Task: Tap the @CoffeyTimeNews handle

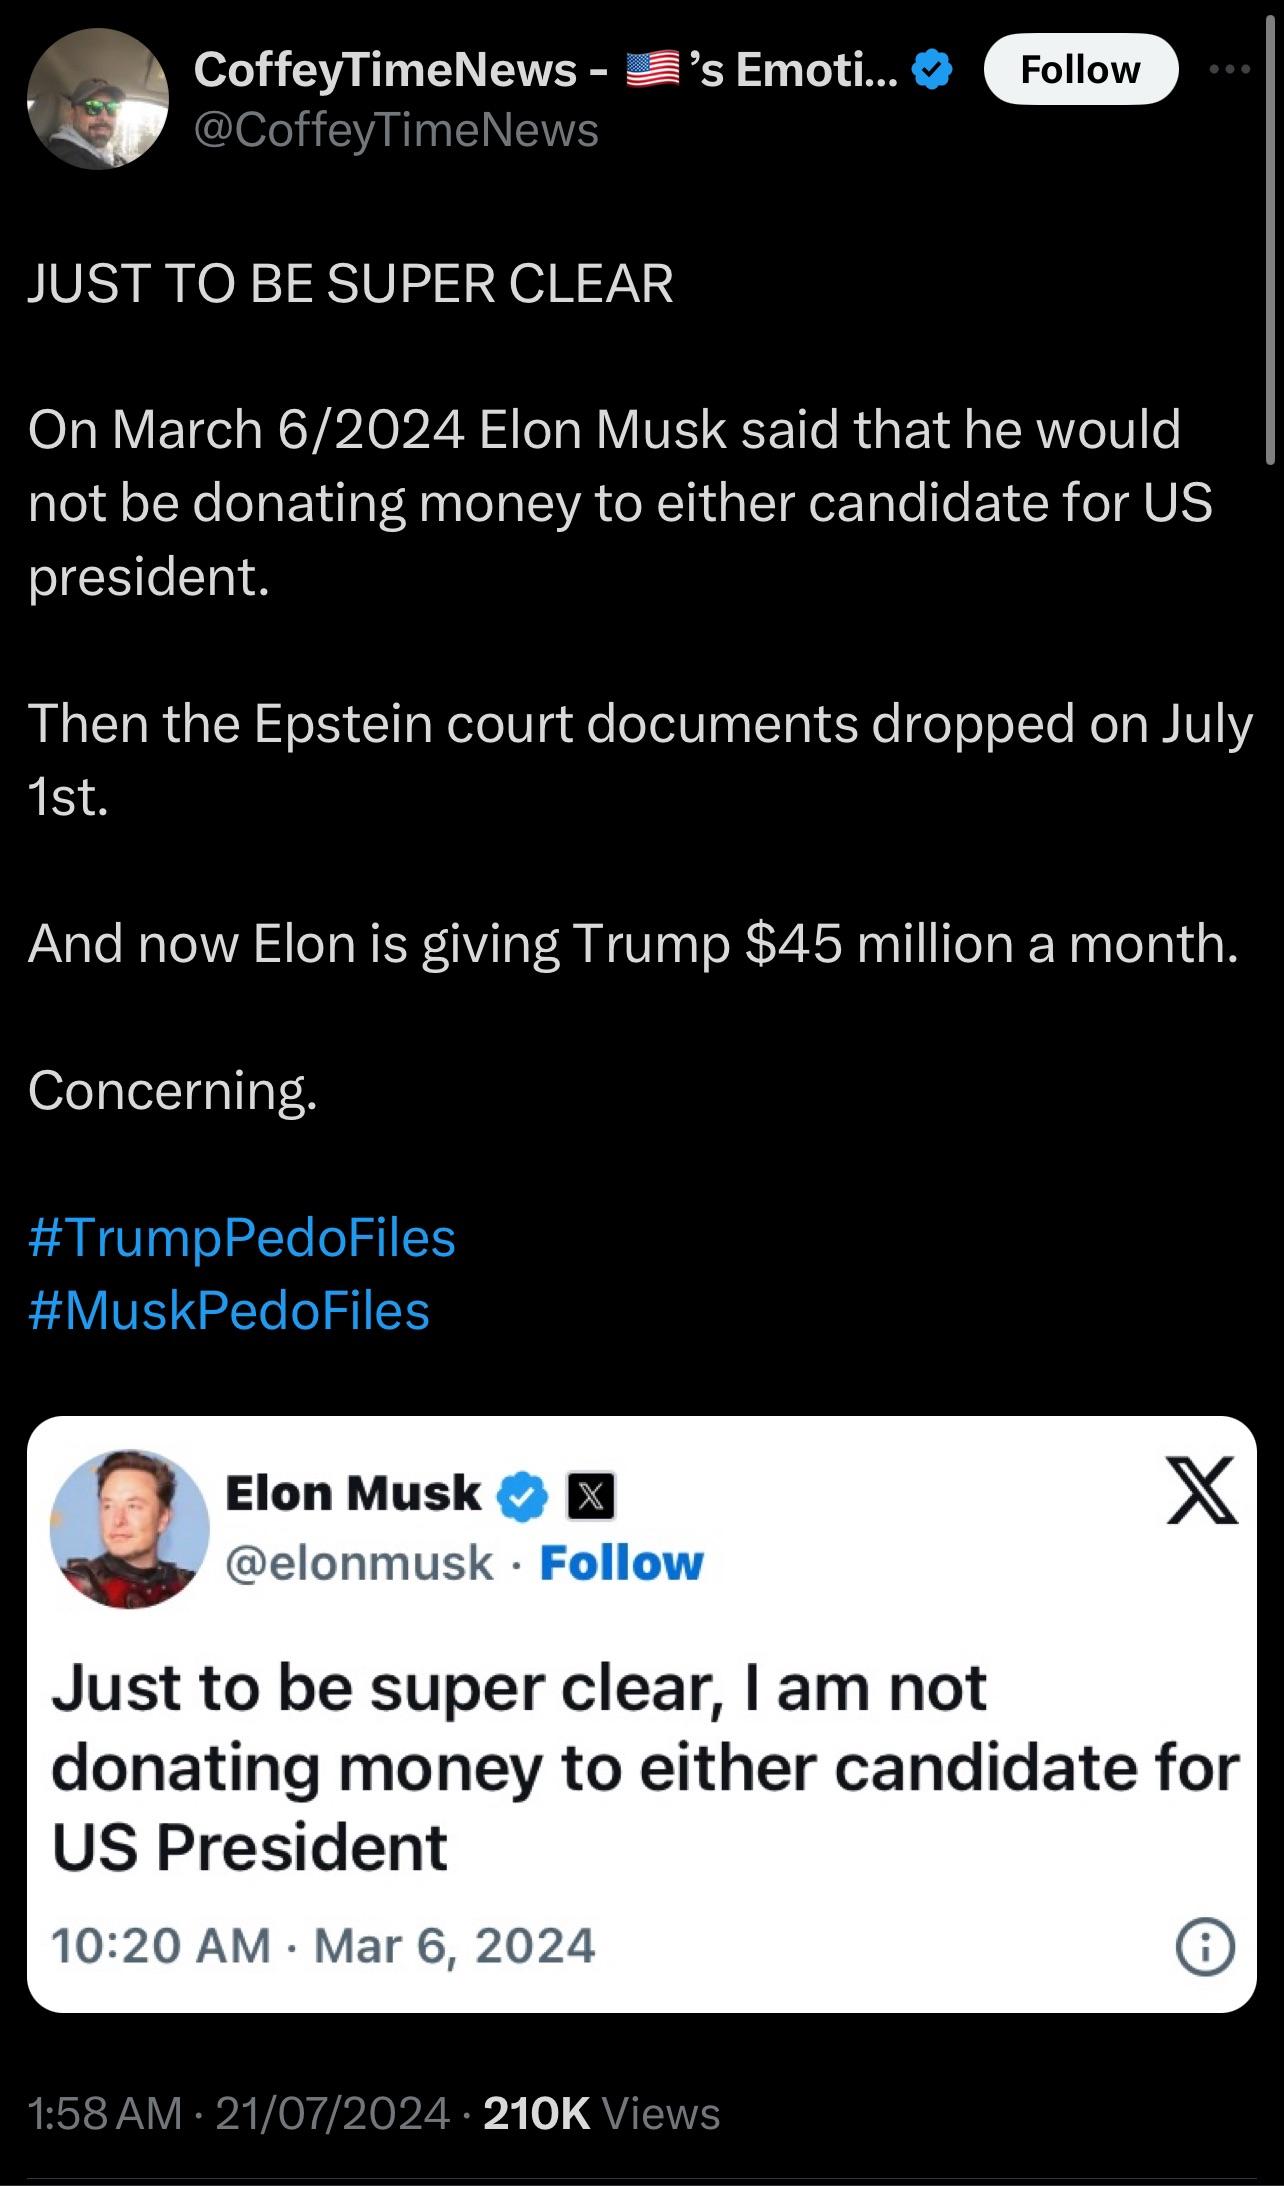Action: [396, 130]
